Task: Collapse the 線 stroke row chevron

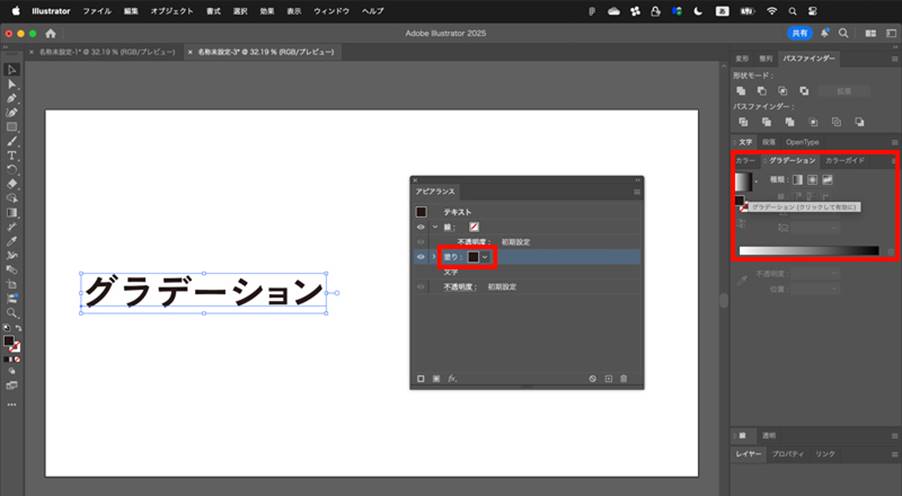Action: [x=435, y=227]
